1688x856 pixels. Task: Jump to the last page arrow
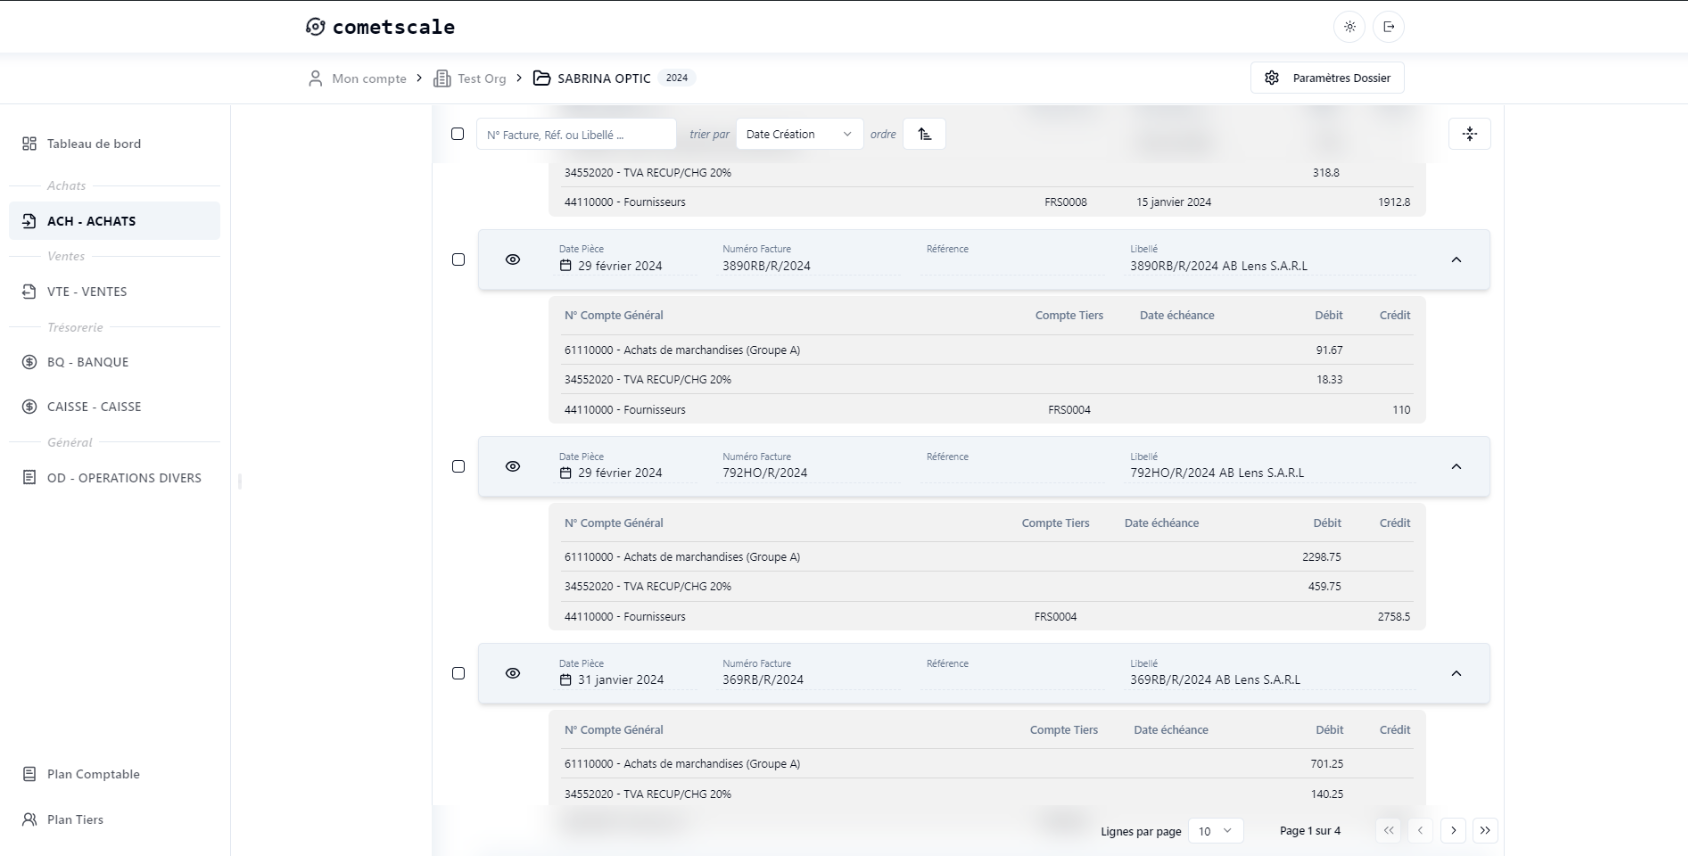[1485, 831]
